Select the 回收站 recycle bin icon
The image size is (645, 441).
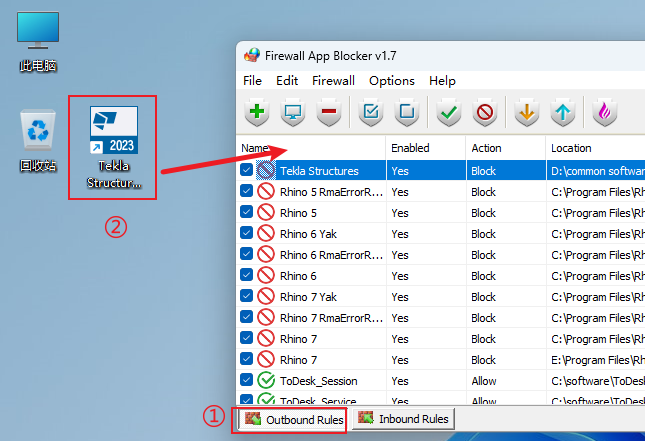pos(38,141)
